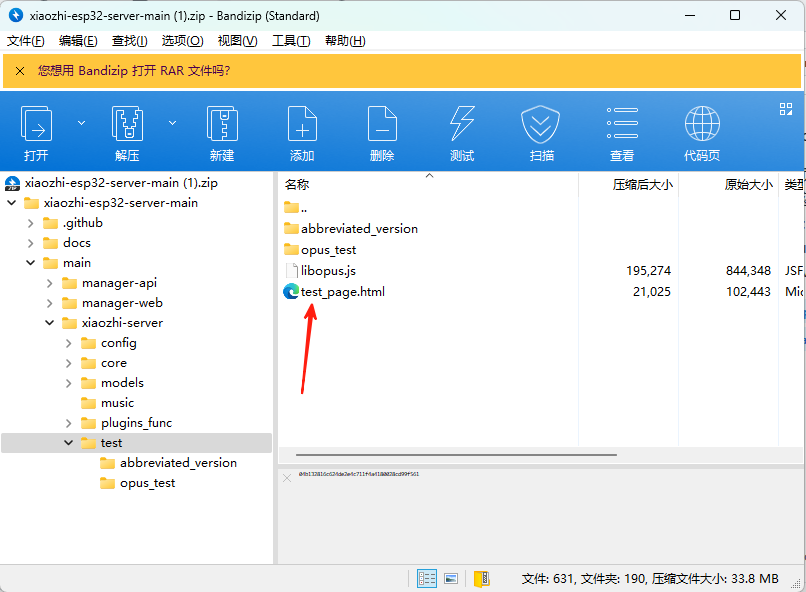Expand the config folder
Screen dimensions: 806x592
pos(68,343)
